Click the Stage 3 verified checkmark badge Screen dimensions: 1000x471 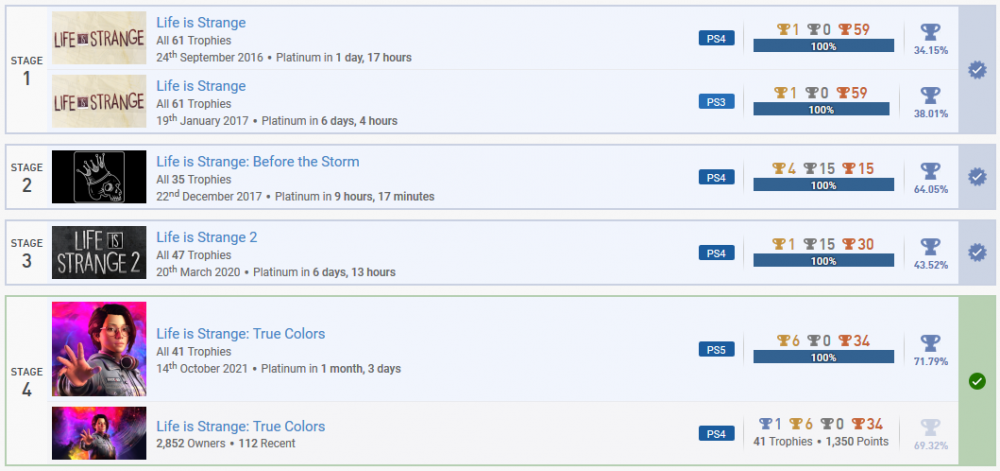pyautogui.click(x=978, y=253)
